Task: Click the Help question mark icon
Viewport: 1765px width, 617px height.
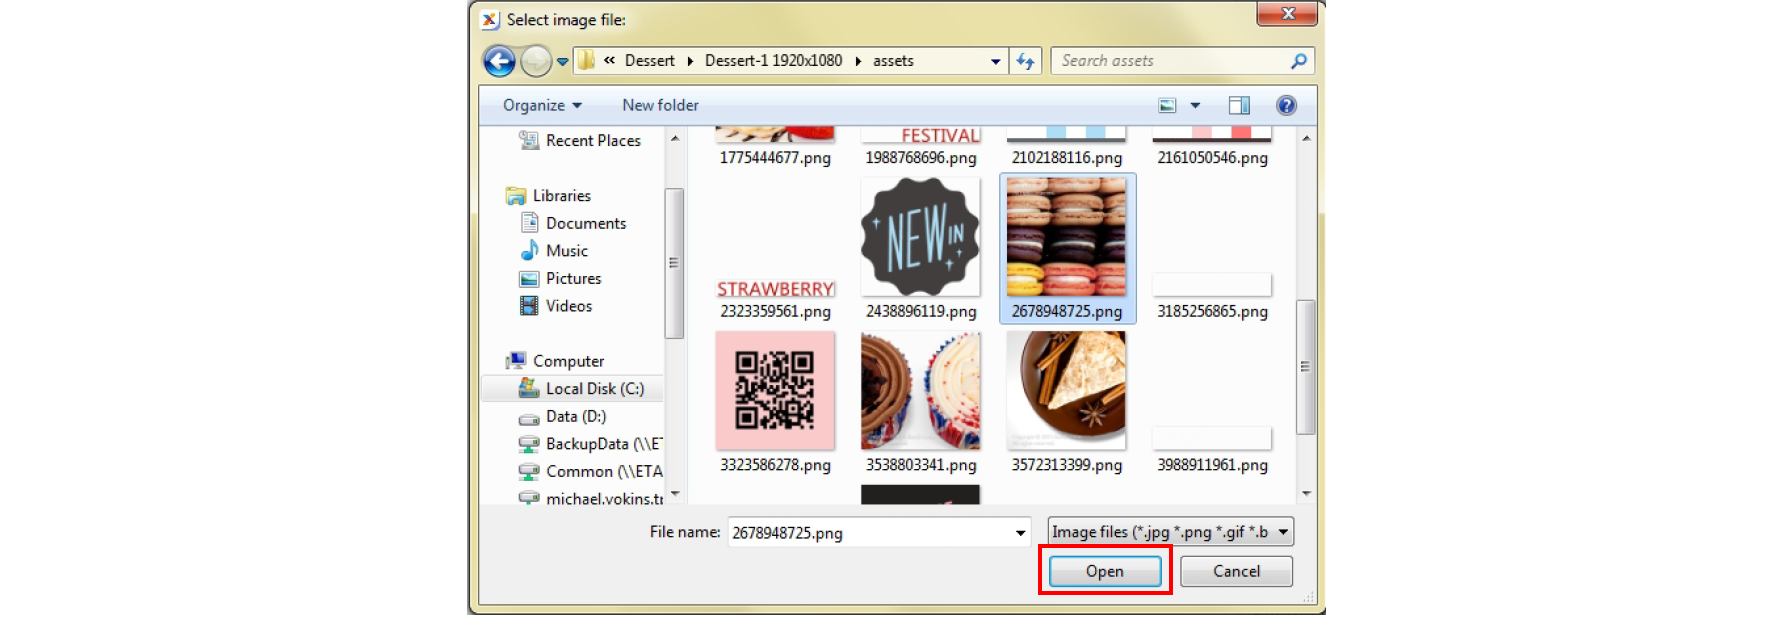Action: tap(1286, 105)
